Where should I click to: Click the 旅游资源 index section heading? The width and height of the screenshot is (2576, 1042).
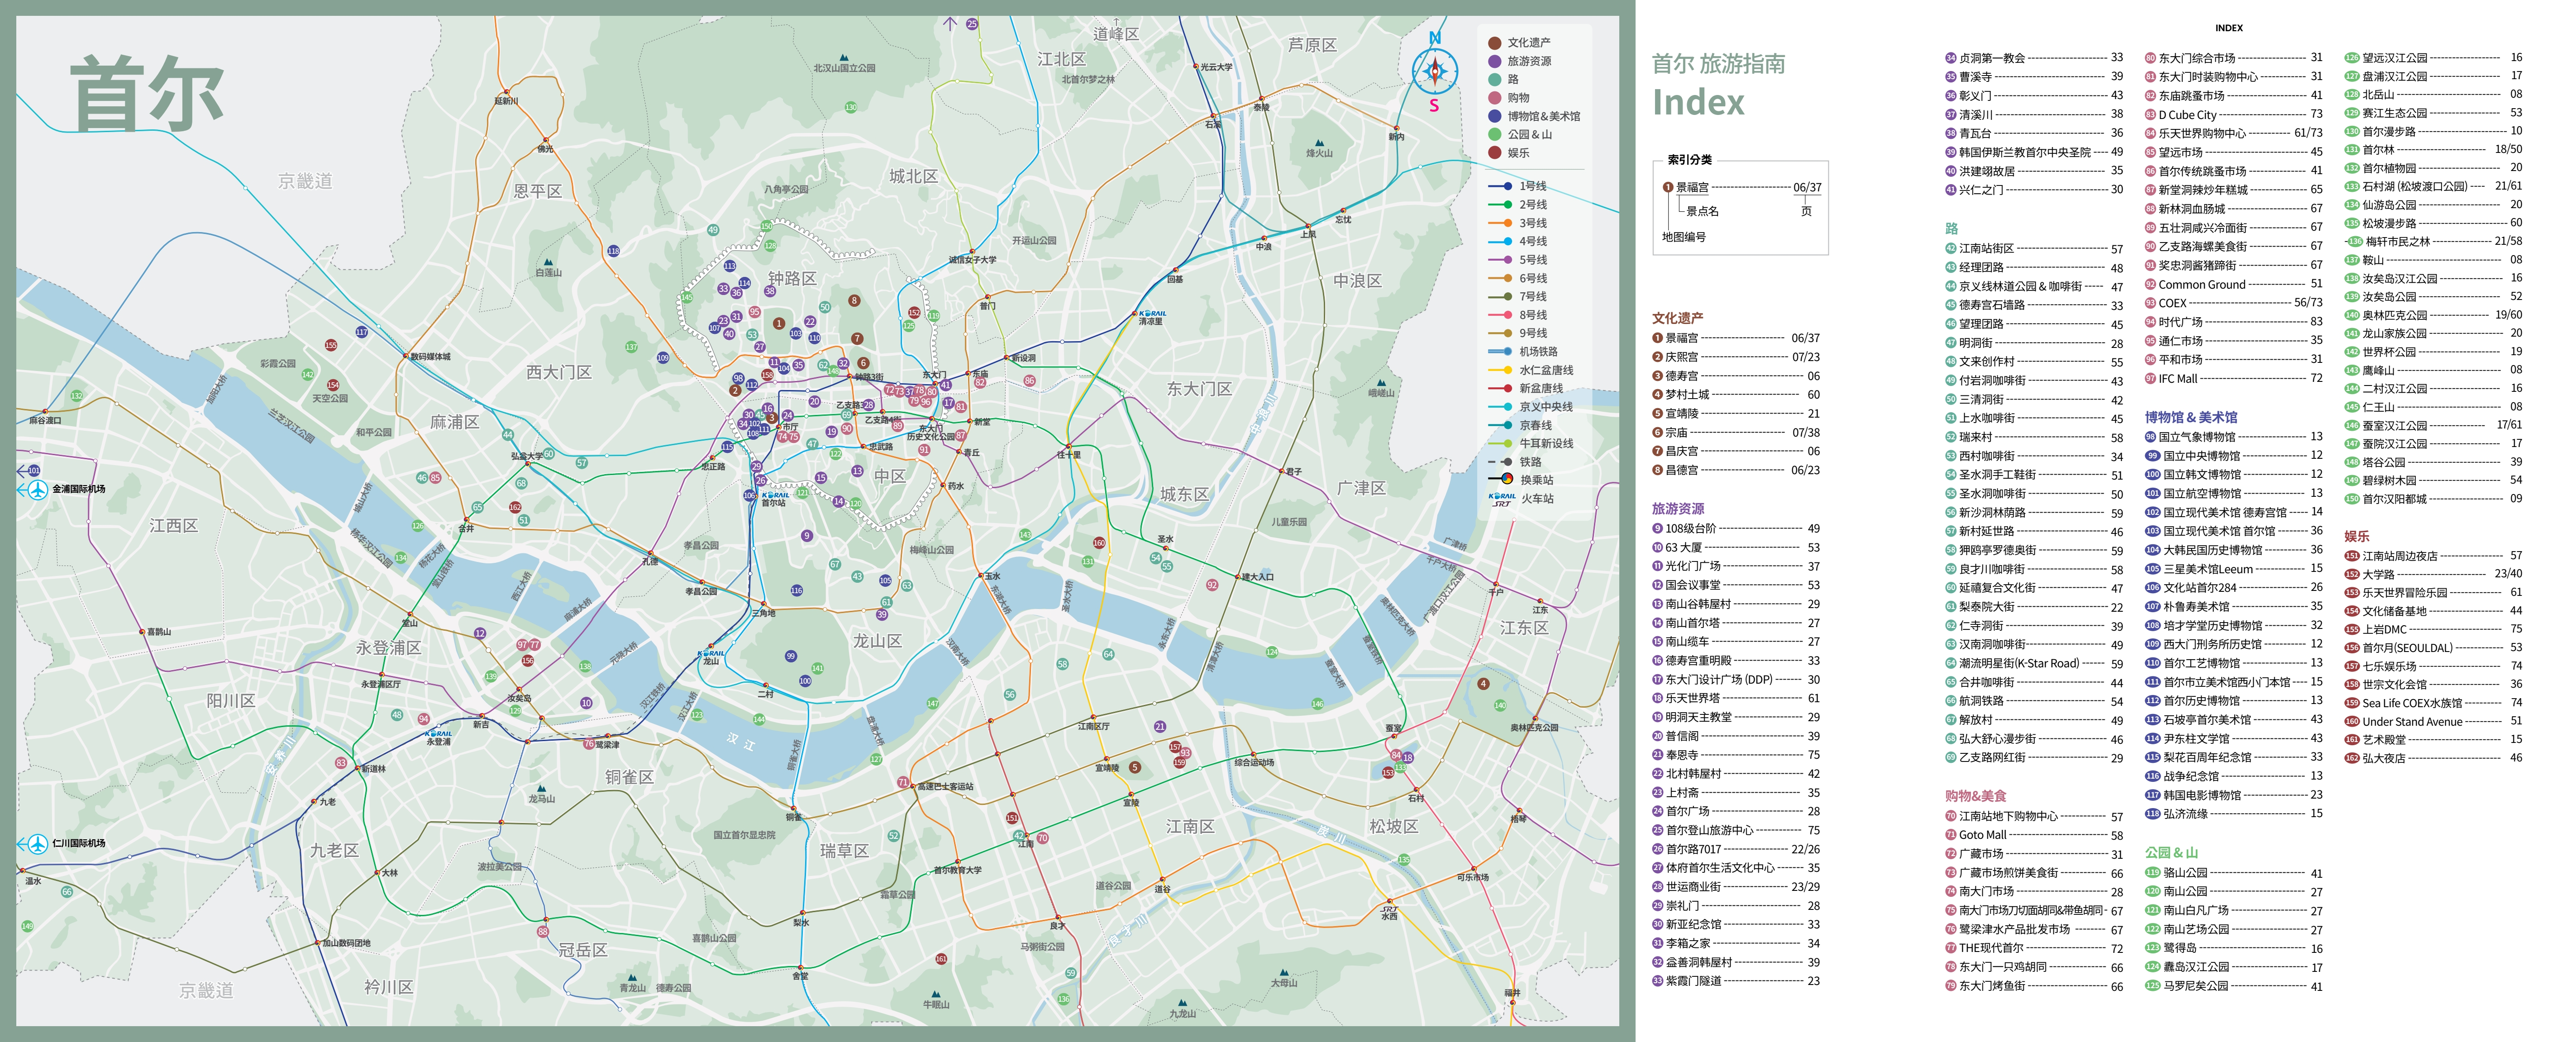click(x=1678, y=508)
